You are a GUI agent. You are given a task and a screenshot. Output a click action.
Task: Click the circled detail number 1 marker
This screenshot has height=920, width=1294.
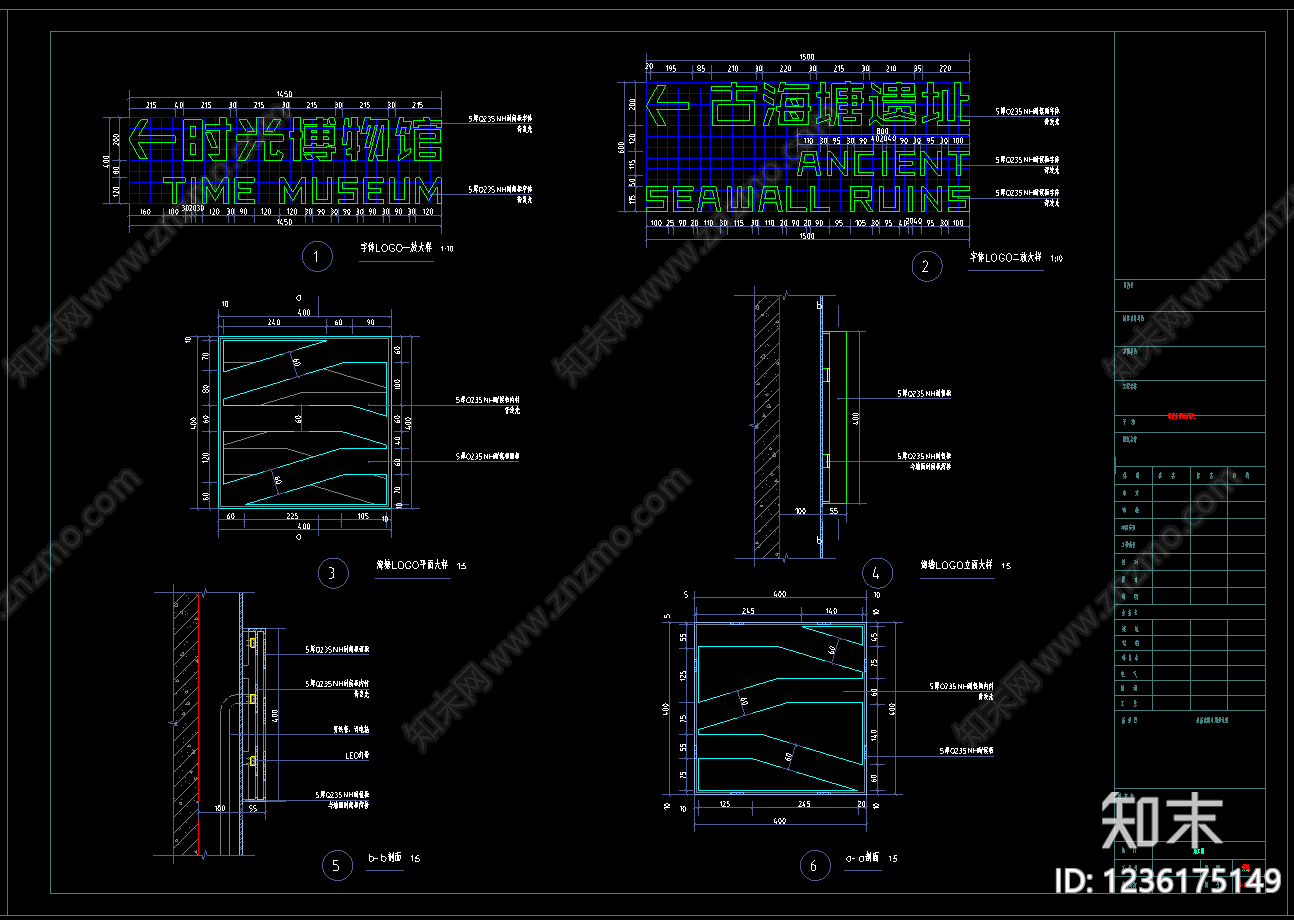[x=316, y=257]
